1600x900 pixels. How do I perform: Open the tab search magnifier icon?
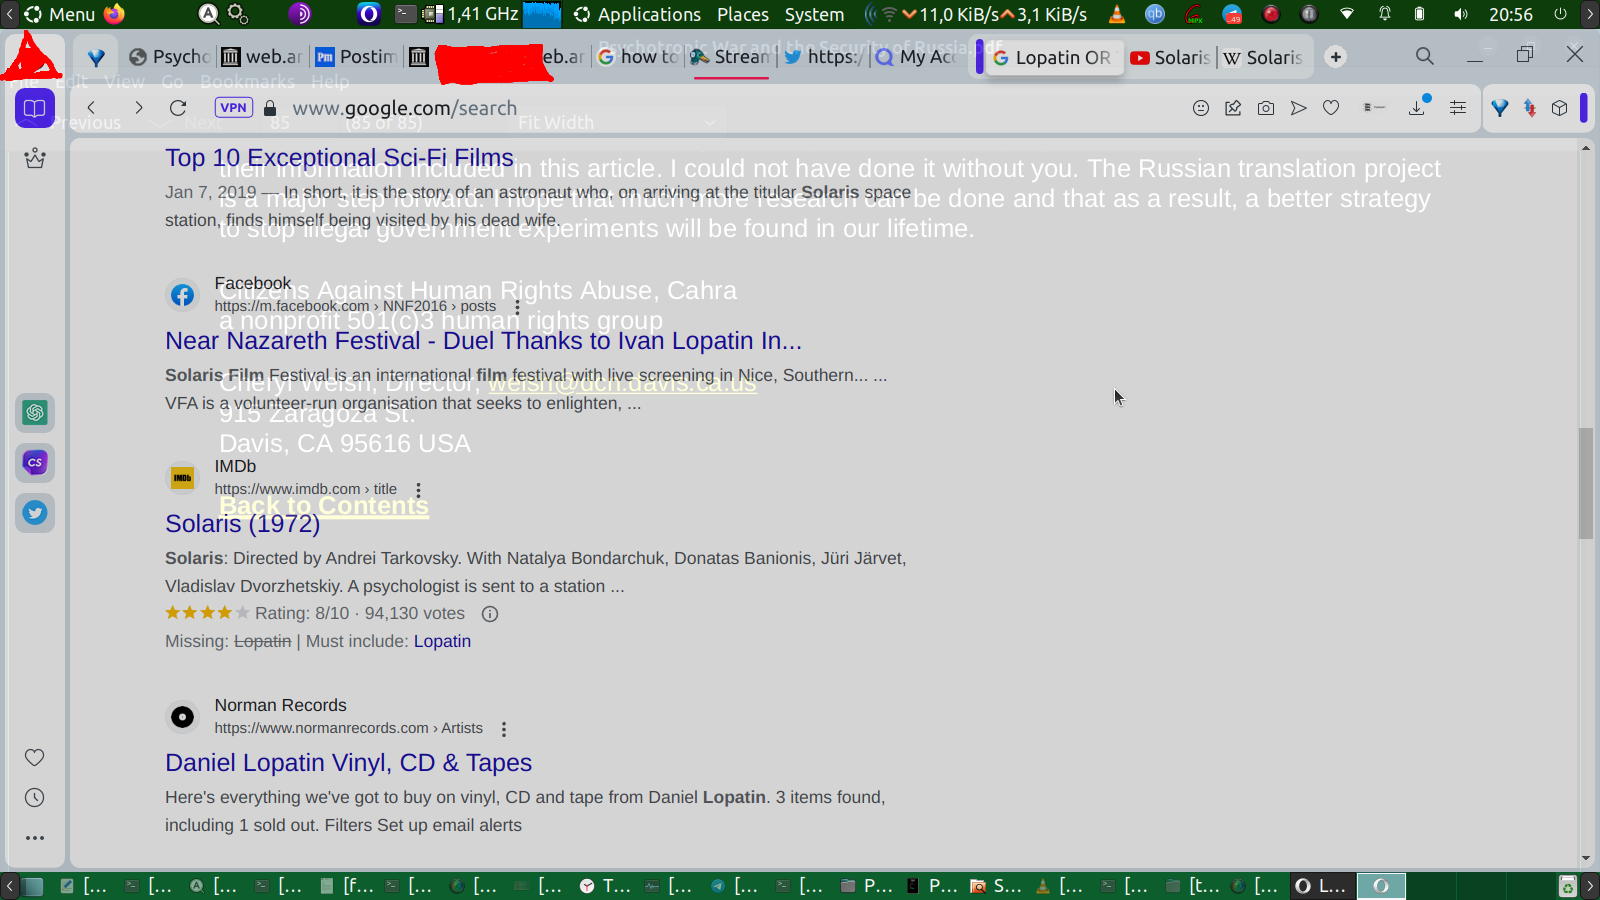point(1425,56)
